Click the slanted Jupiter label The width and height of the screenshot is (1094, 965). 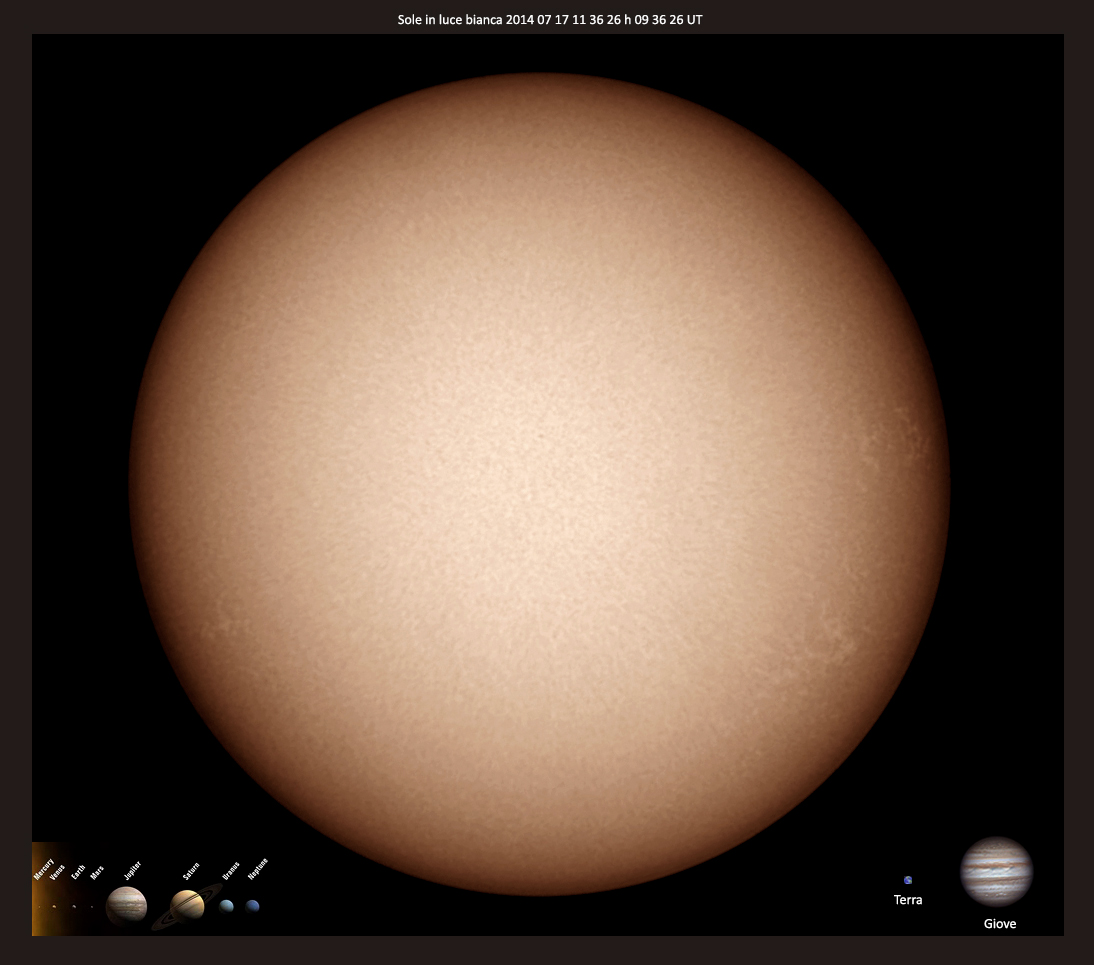coord(132,870)
